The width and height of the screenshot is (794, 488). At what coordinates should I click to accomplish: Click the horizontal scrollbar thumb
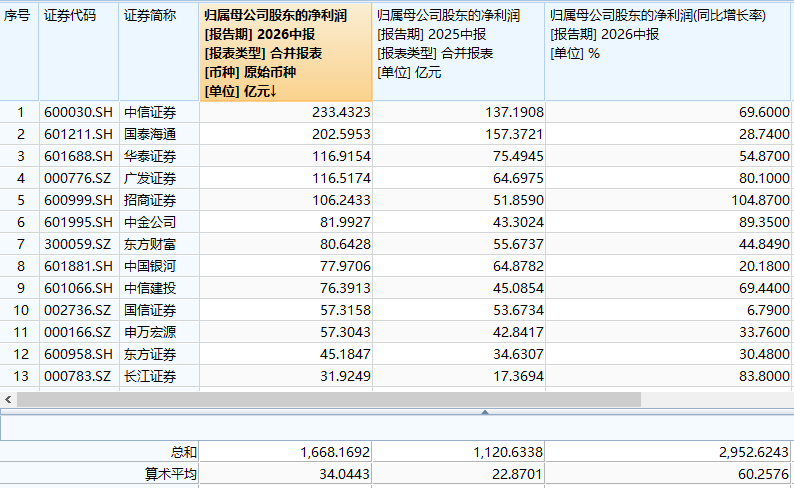click(329, 399)
